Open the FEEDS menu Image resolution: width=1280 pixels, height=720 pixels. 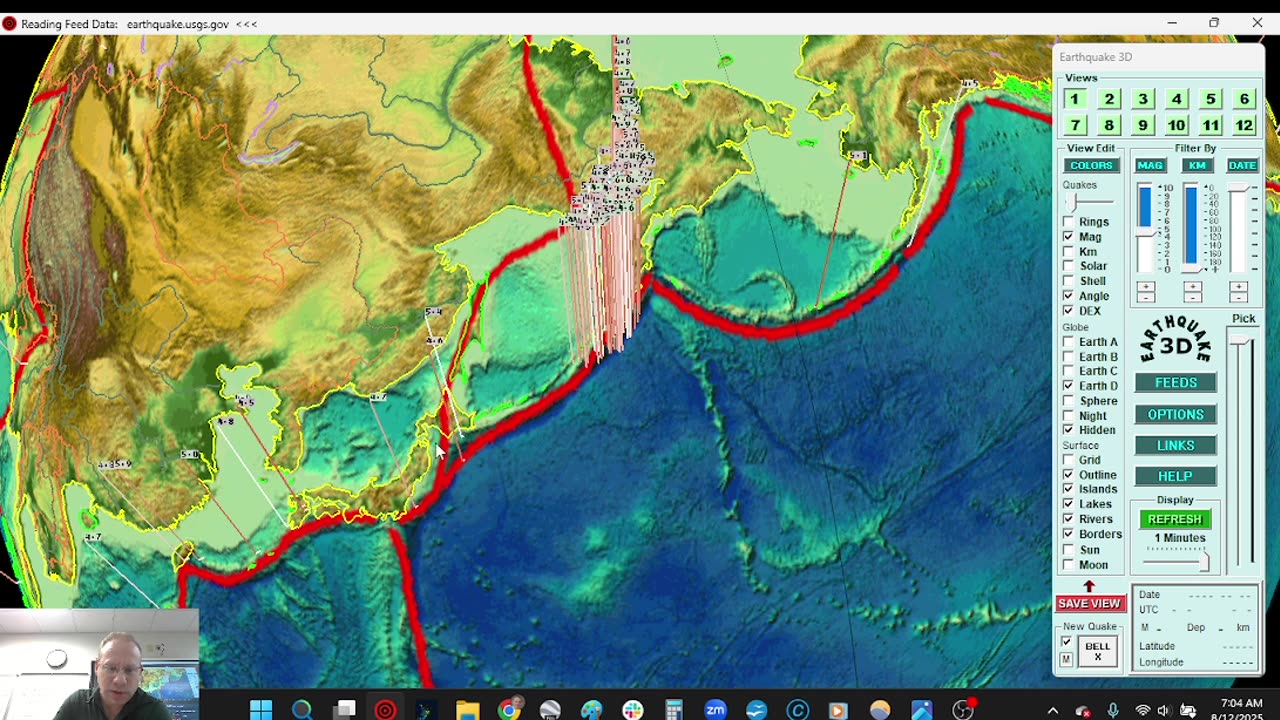tap(1176, 383)
